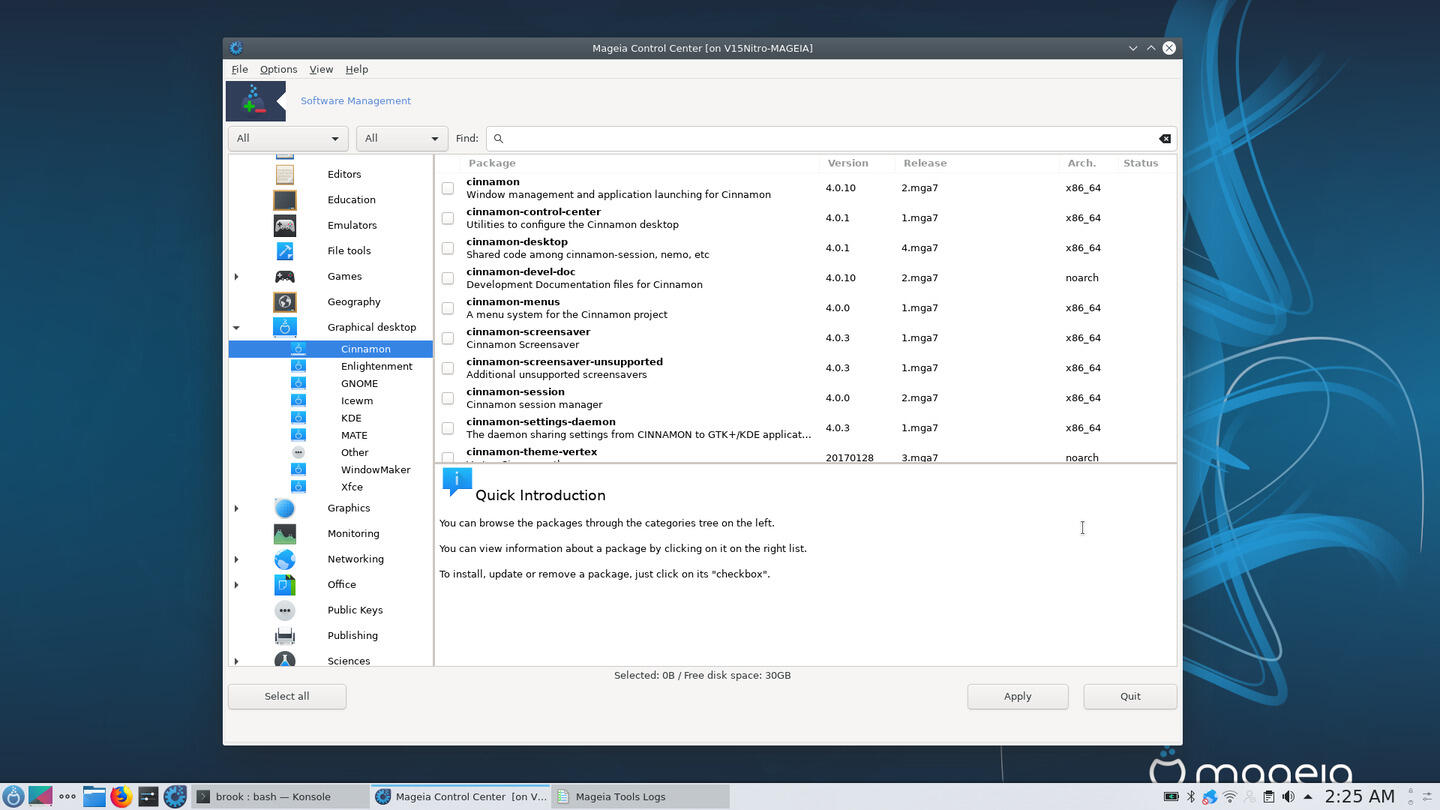Open clipboard tray icon
1440x810 pixels.
(1269, 797)
